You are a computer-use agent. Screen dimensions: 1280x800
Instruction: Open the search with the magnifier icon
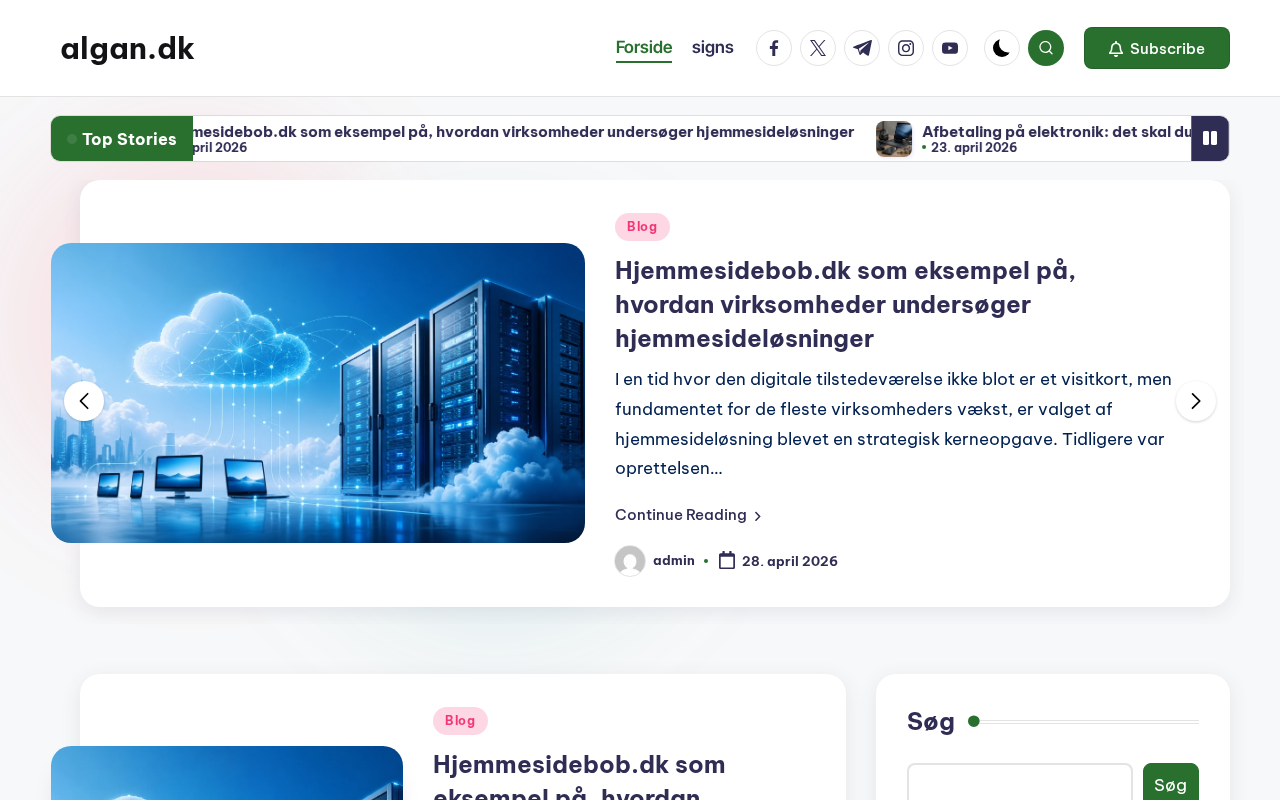pyautogui.click(x=1046, y=48)
